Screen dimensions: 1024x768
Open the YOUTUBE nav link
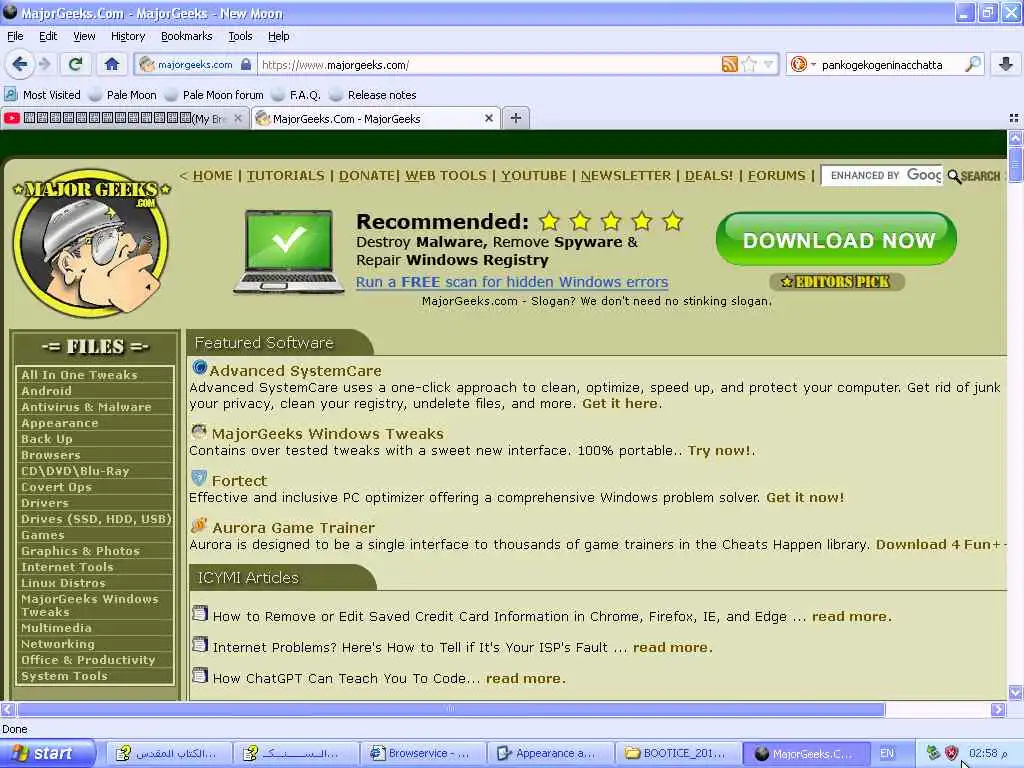point(534,176)
